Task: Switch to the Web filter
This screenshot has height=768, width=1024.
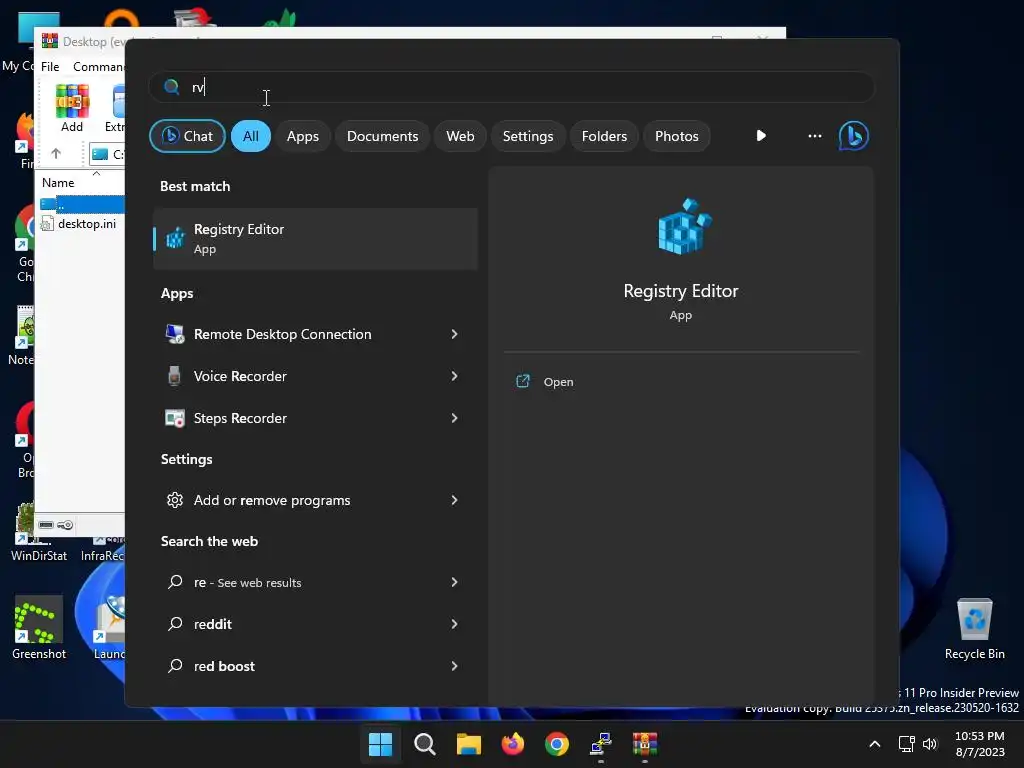Action: (460, 136)
